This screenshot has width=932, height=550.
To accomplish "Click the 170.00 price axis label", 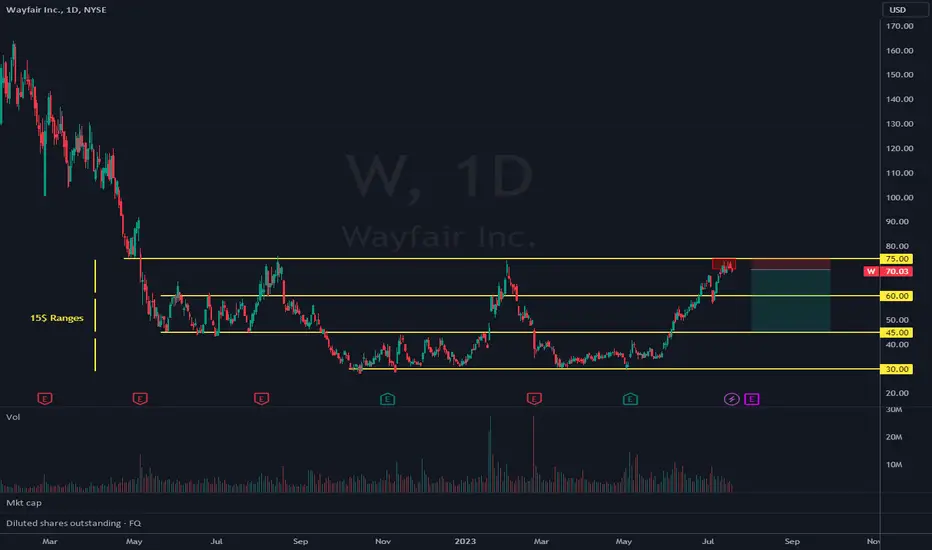I will coord(899,26).
